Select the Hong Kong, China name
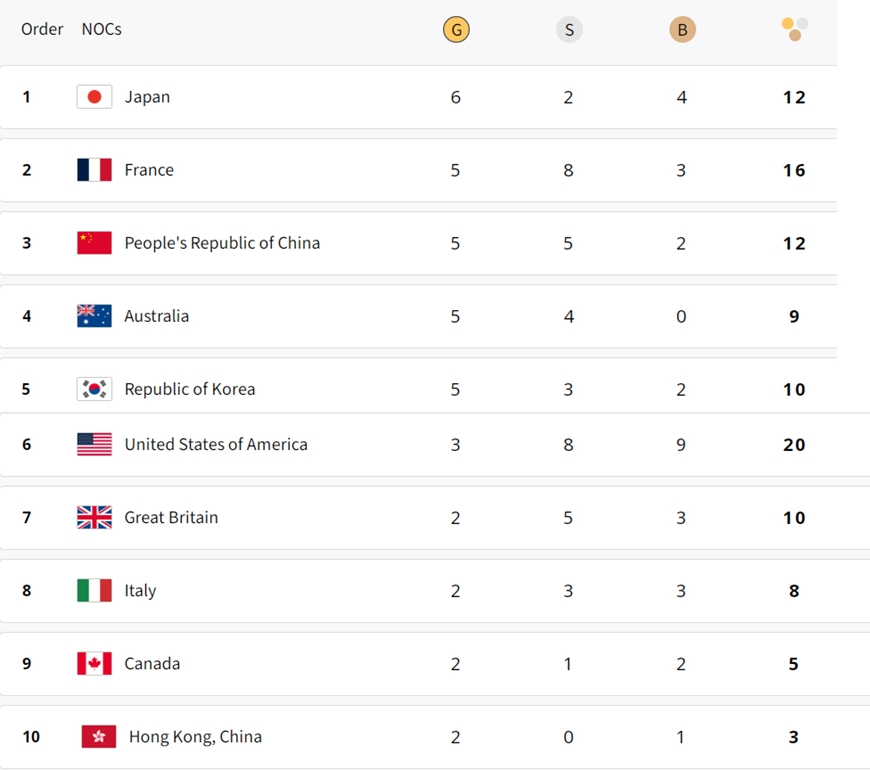This screenshot has height=770, width=870. [x=195, y=737]
